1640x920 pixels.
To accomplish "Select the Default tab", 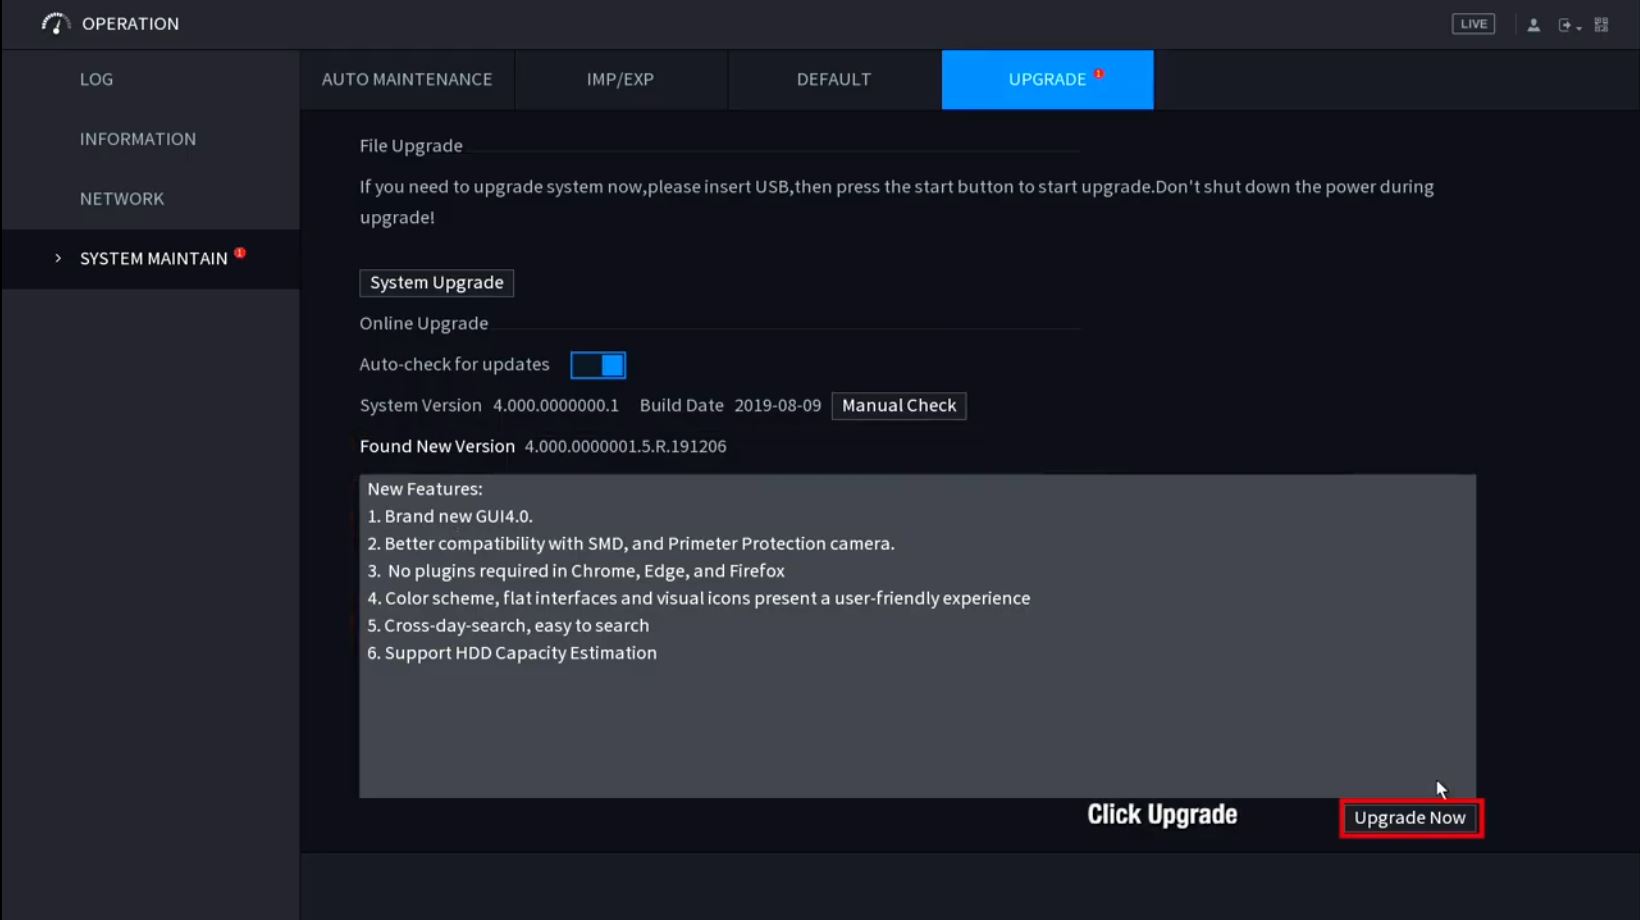I will tap(833, 79).
